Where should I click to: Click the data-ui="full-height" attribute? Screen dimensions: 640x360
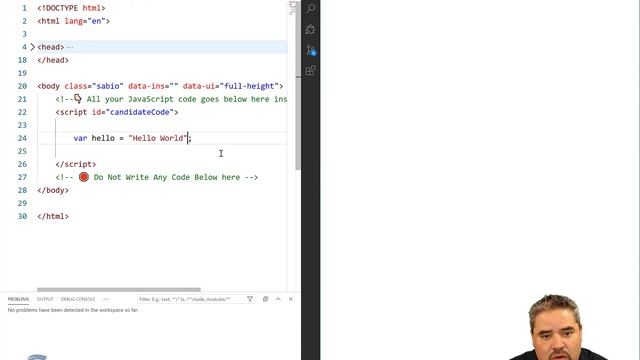231,86
